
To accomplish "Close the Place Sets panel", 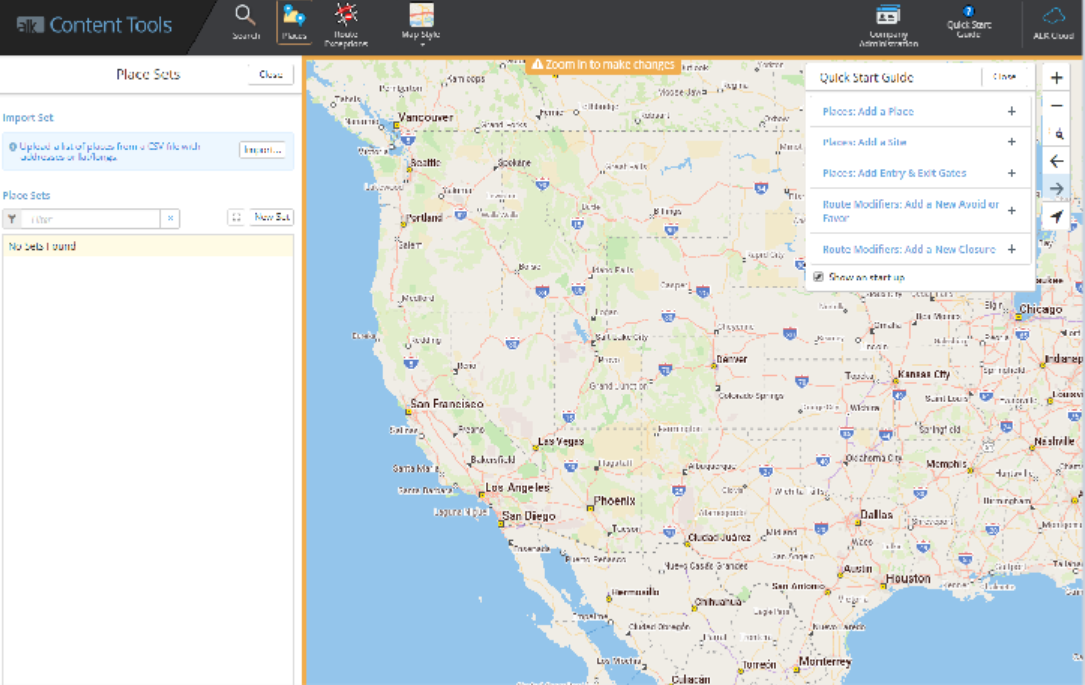I will (270, 75).
